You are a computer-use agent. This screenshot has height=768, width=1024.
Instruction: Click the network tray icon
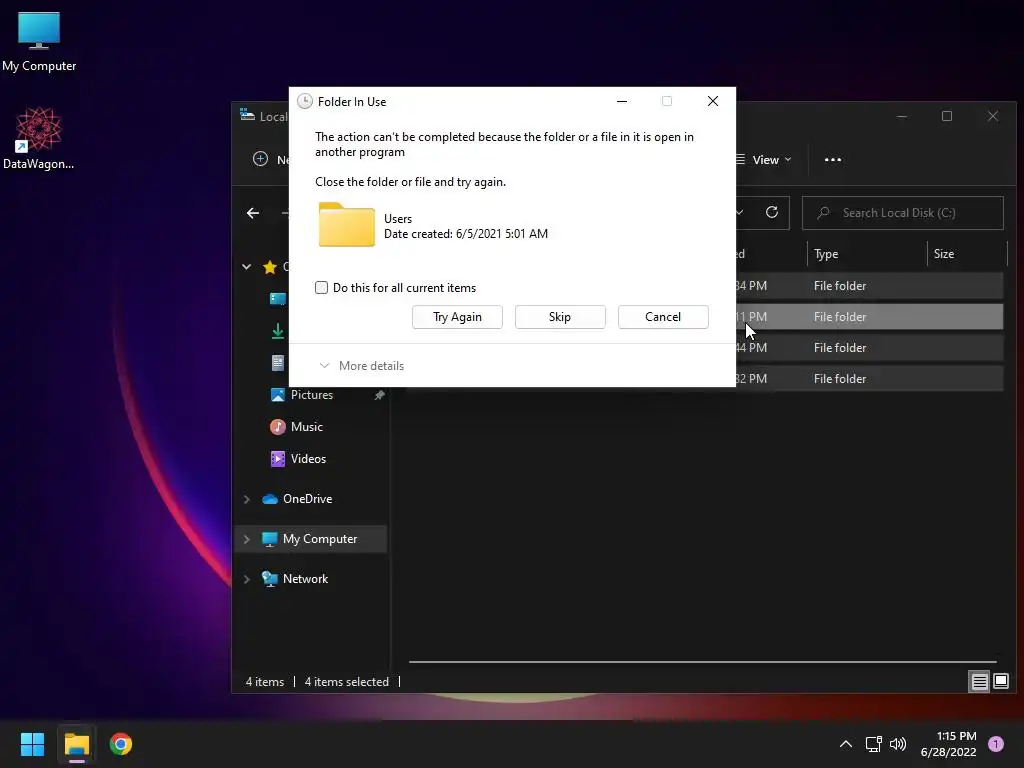pyautogui.click(x=873, y=744)
